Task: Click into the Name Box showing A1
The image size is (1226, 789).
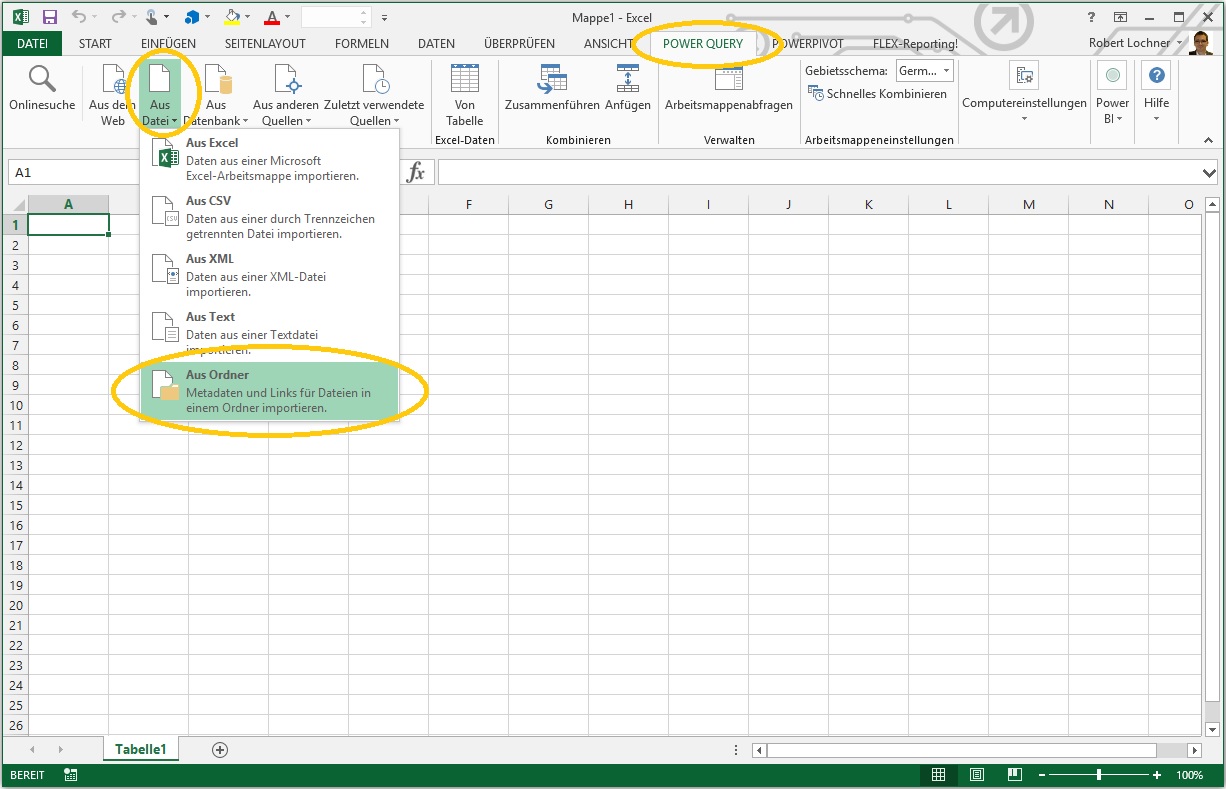Action: click(70, 173)
